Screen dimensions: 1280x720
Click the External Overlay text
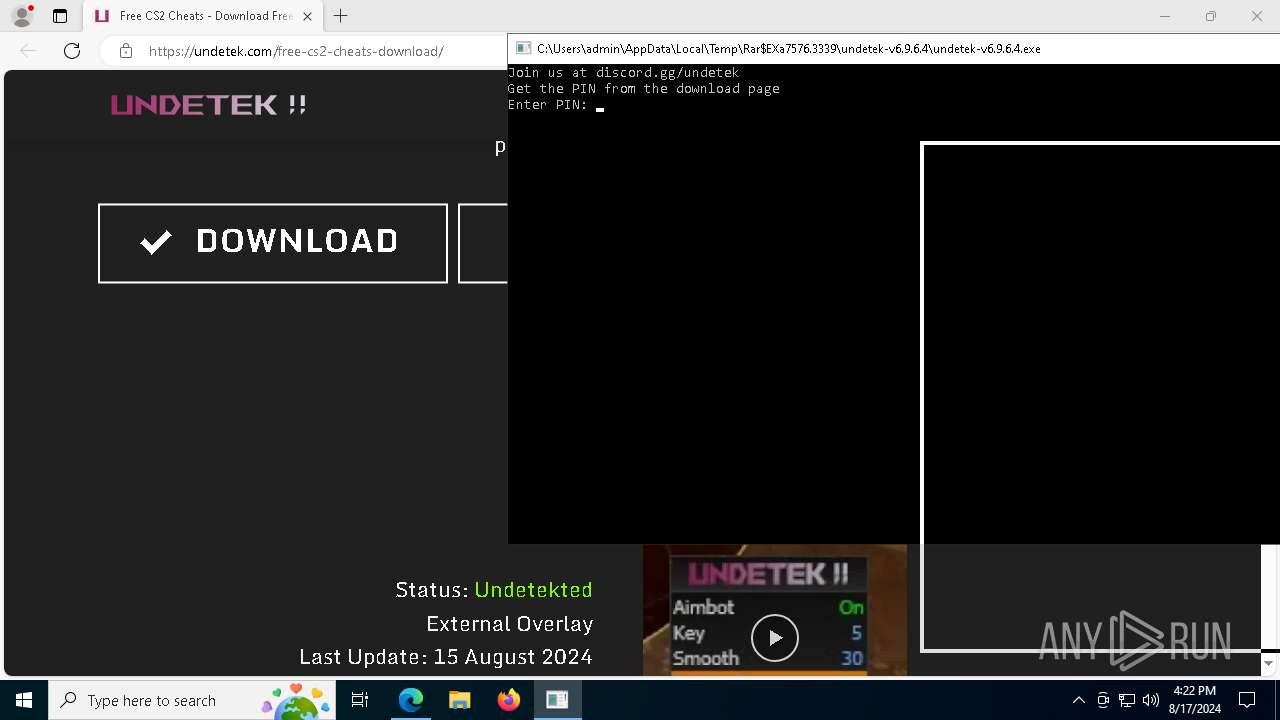point(510,624)
